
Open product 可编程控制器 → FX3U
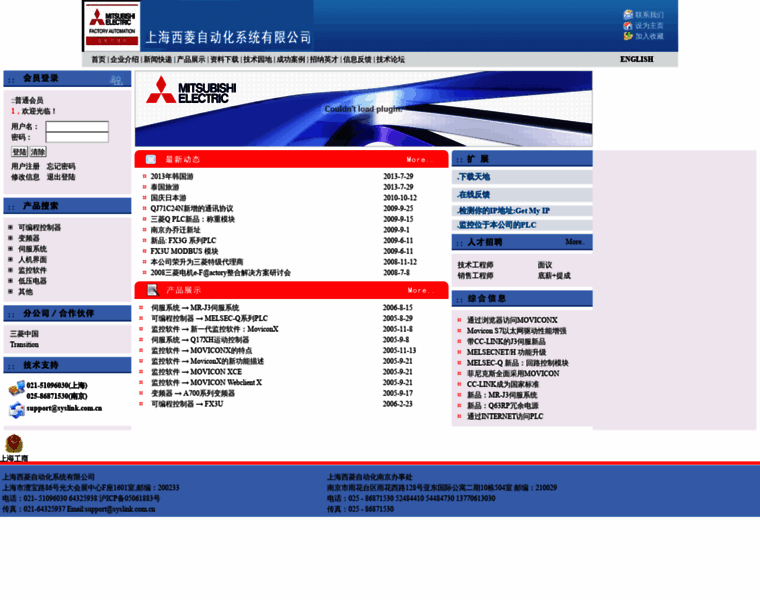[187, 404]
